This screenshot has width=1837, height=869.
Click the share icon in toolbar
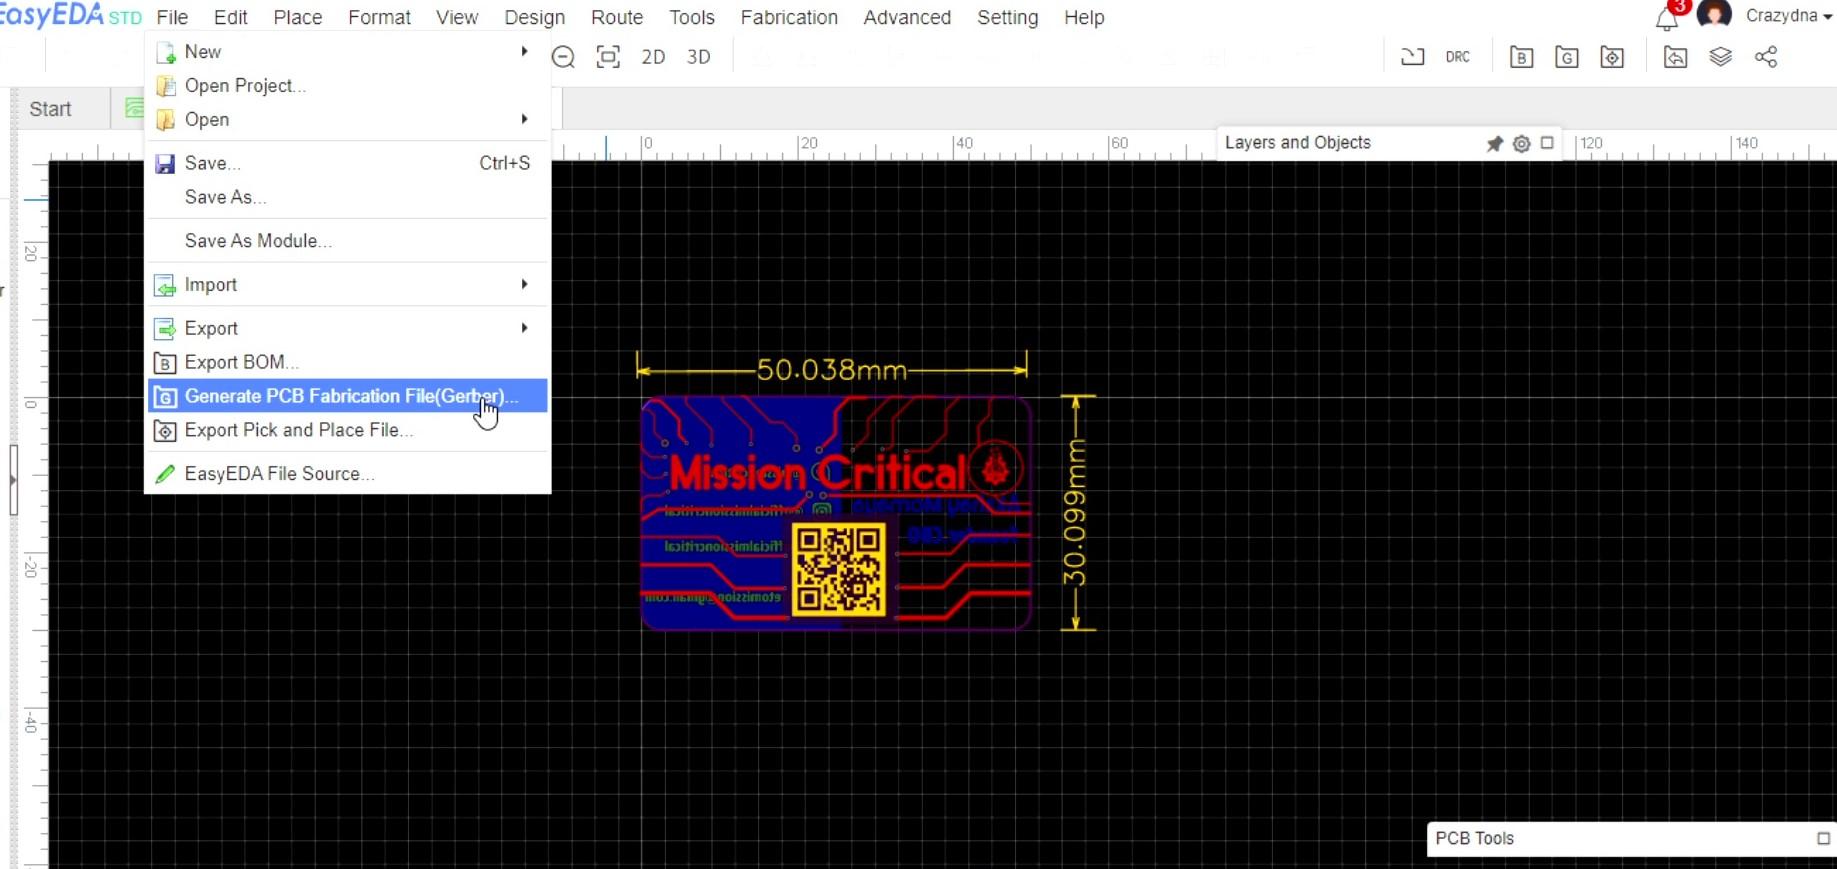coord(1766,57)
